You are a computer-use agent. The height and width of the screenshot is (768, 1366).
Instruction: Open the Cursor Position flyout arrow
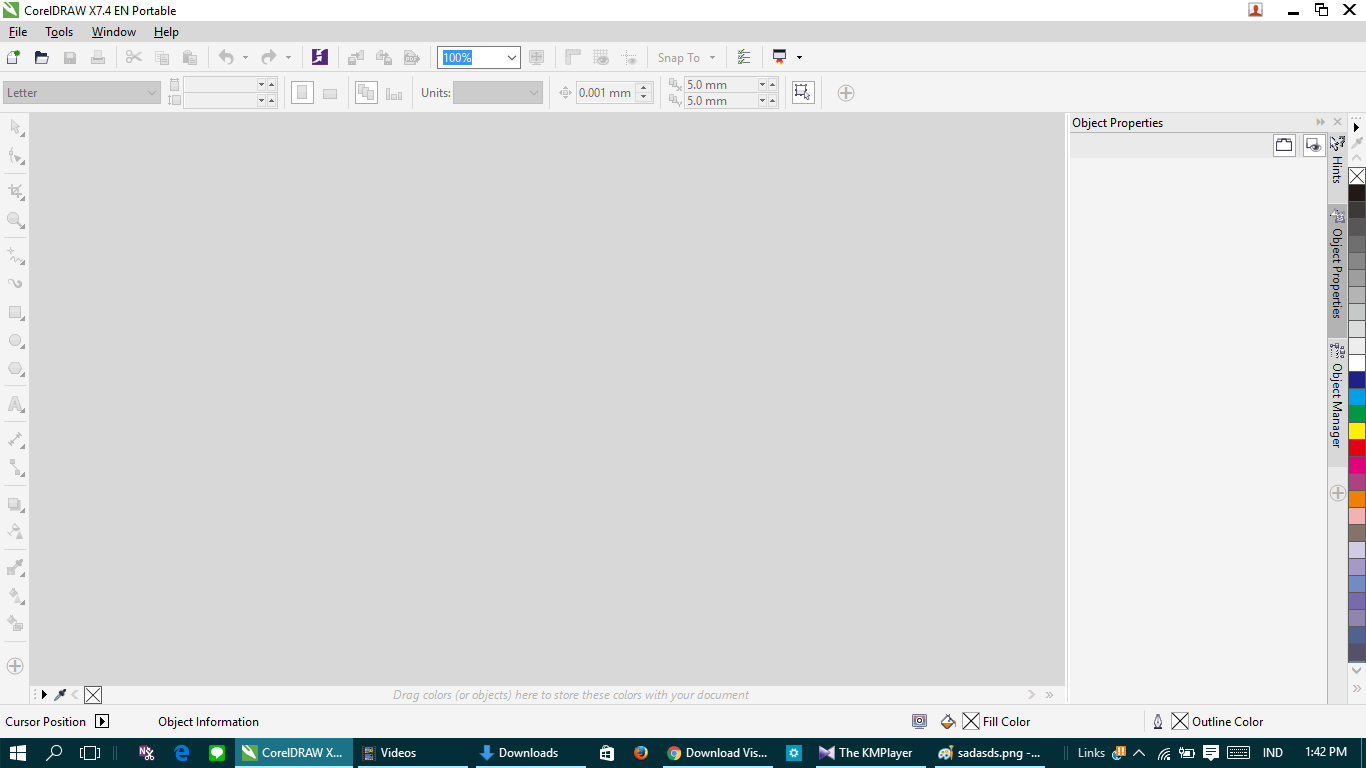point(102,721)
